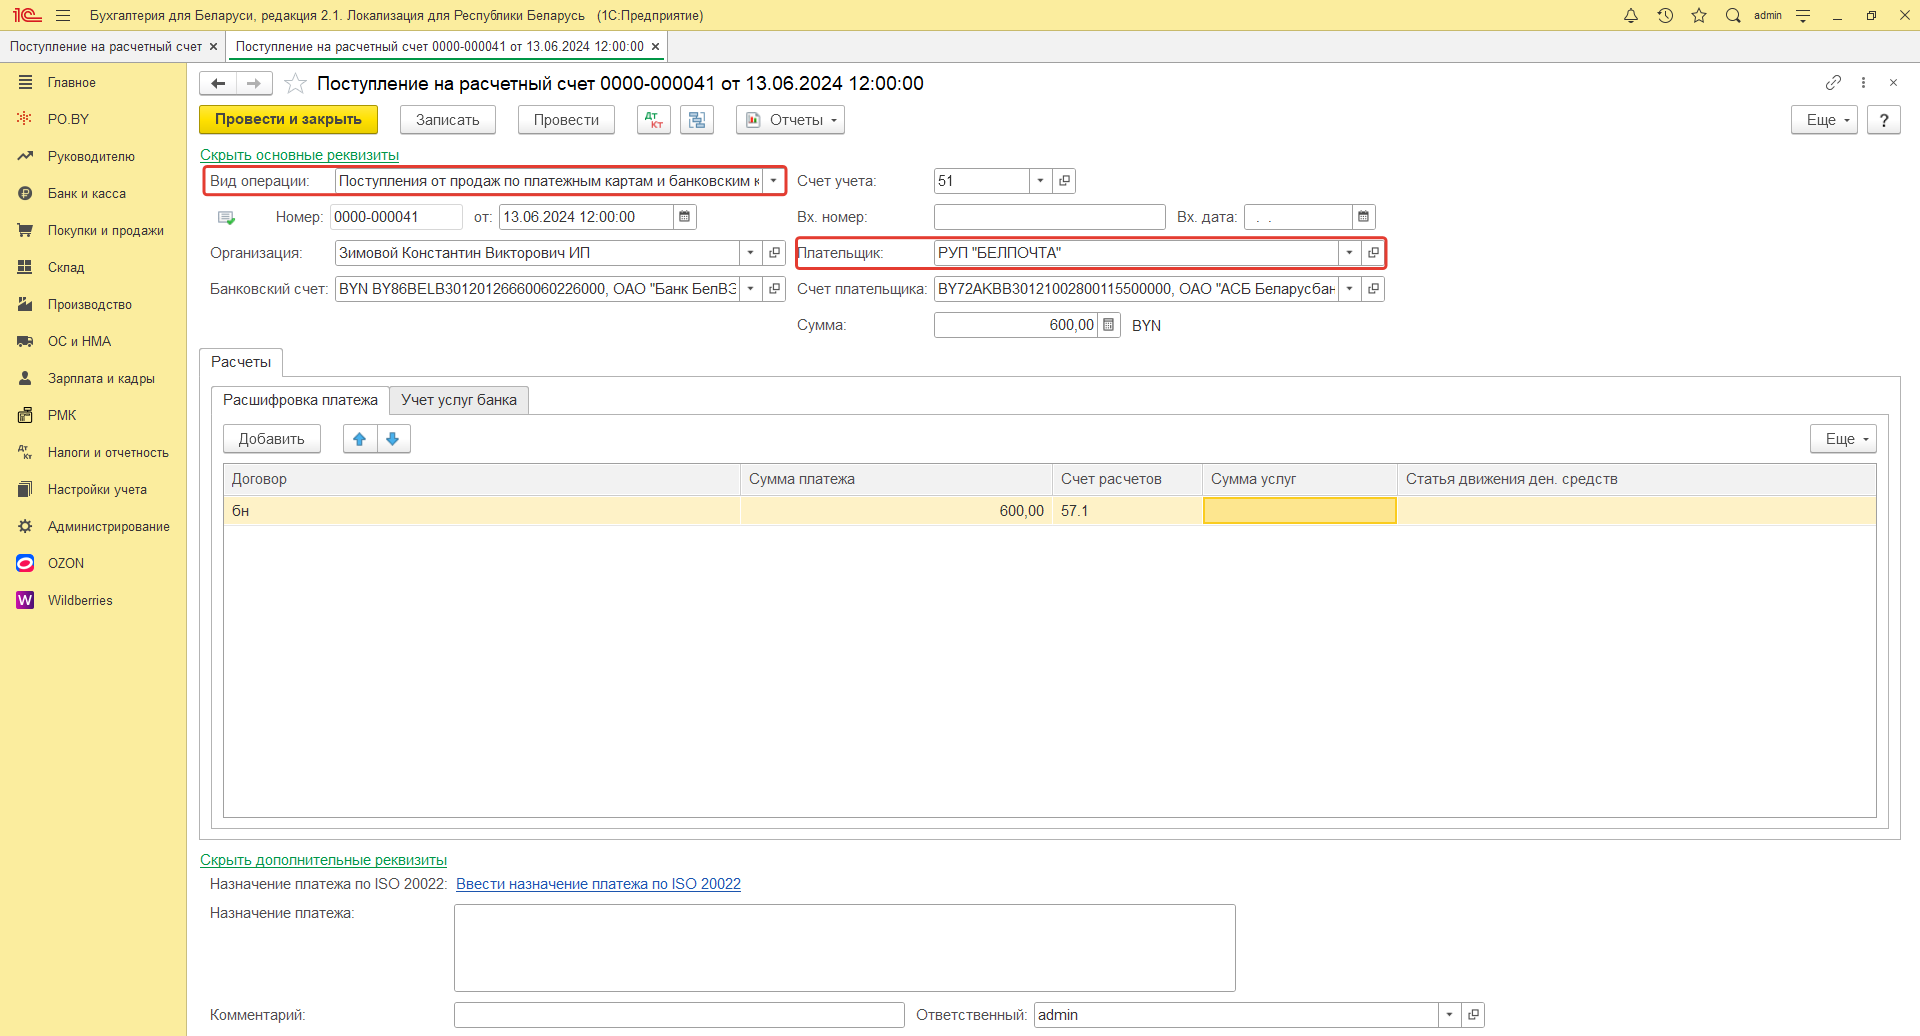The image size is (1920, 1036).
Task: Open the three-dot form menu icon
Action: 1863,82
